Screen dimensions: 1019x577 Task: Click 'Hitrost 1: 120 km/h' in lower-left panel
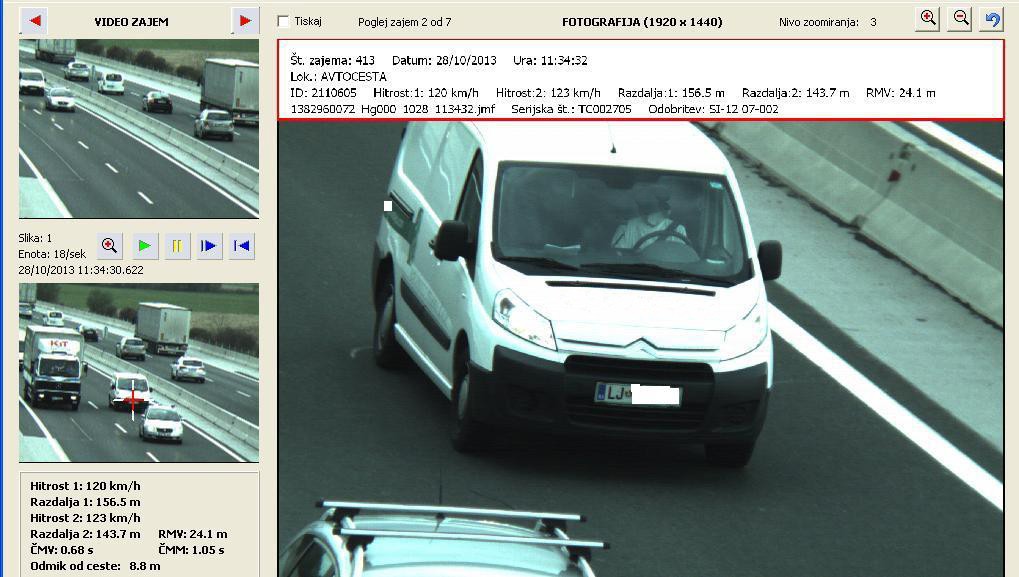point(85,486)
